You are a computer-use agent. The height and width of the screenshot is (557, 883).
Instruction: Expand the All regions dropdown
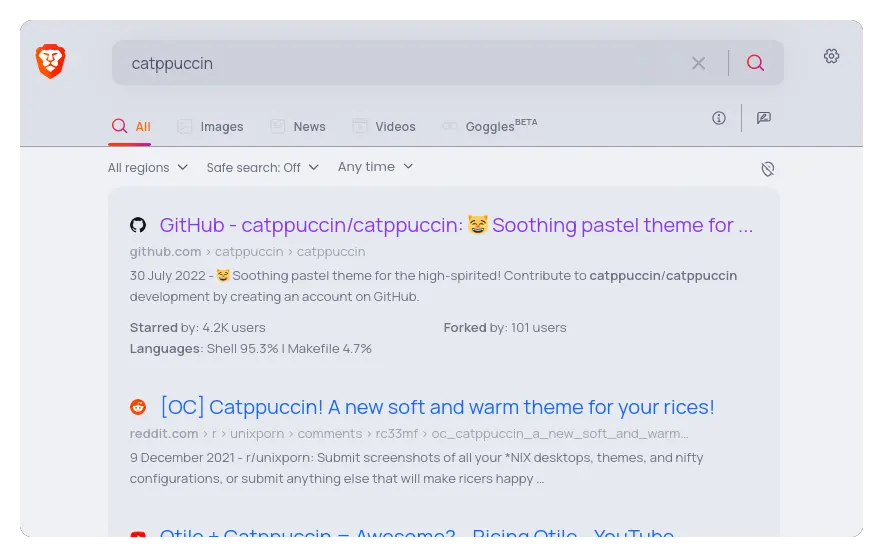click(148, 168)
